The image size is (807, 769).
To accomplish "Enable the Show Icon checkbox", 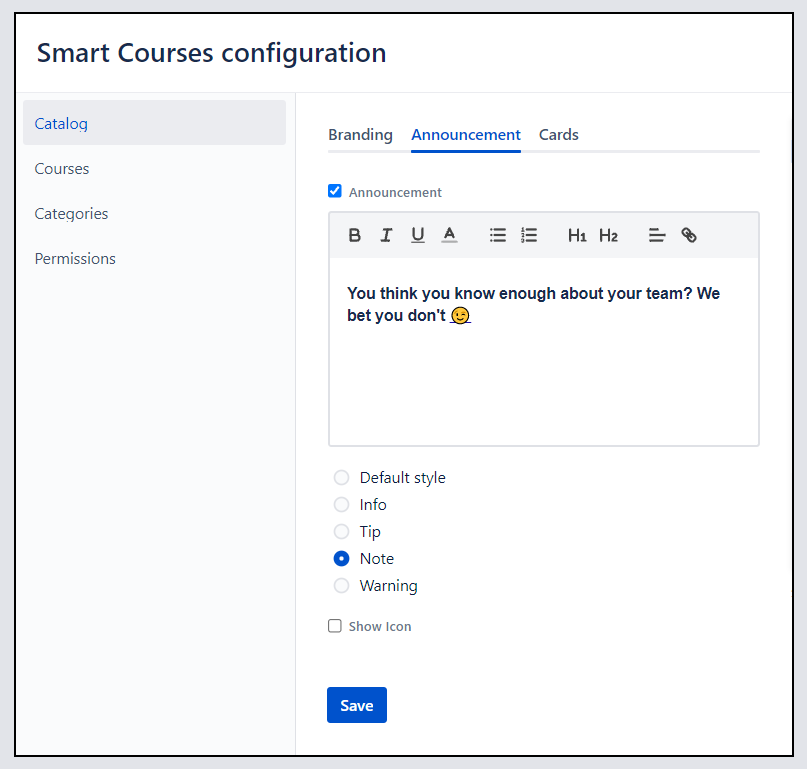I will 335,626.
